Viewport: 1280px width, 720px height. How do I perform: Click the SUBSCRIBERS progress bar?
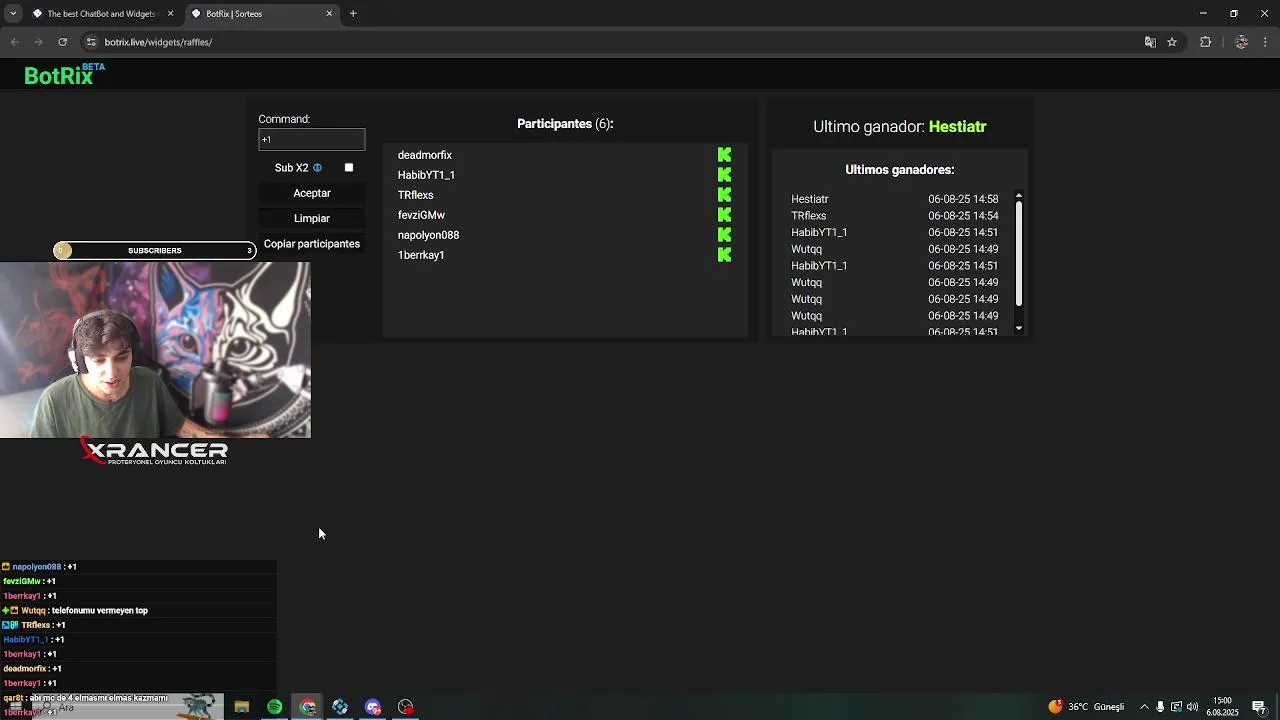[x=155, y=251]
